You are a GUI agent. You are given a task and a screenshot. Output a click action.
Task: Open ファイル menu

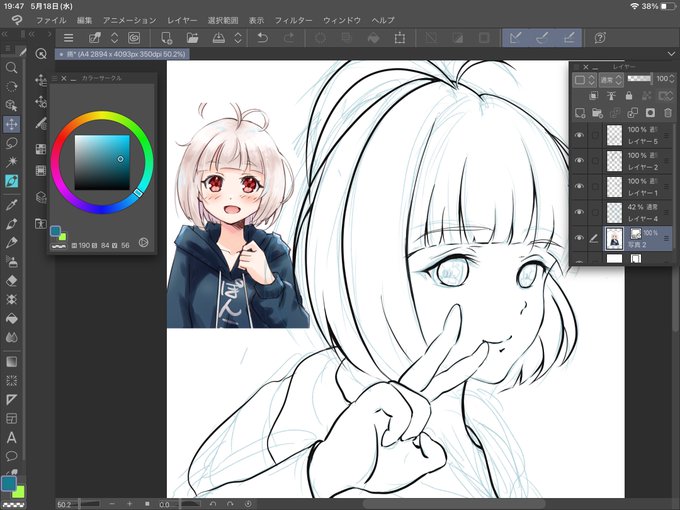point(51,20)
